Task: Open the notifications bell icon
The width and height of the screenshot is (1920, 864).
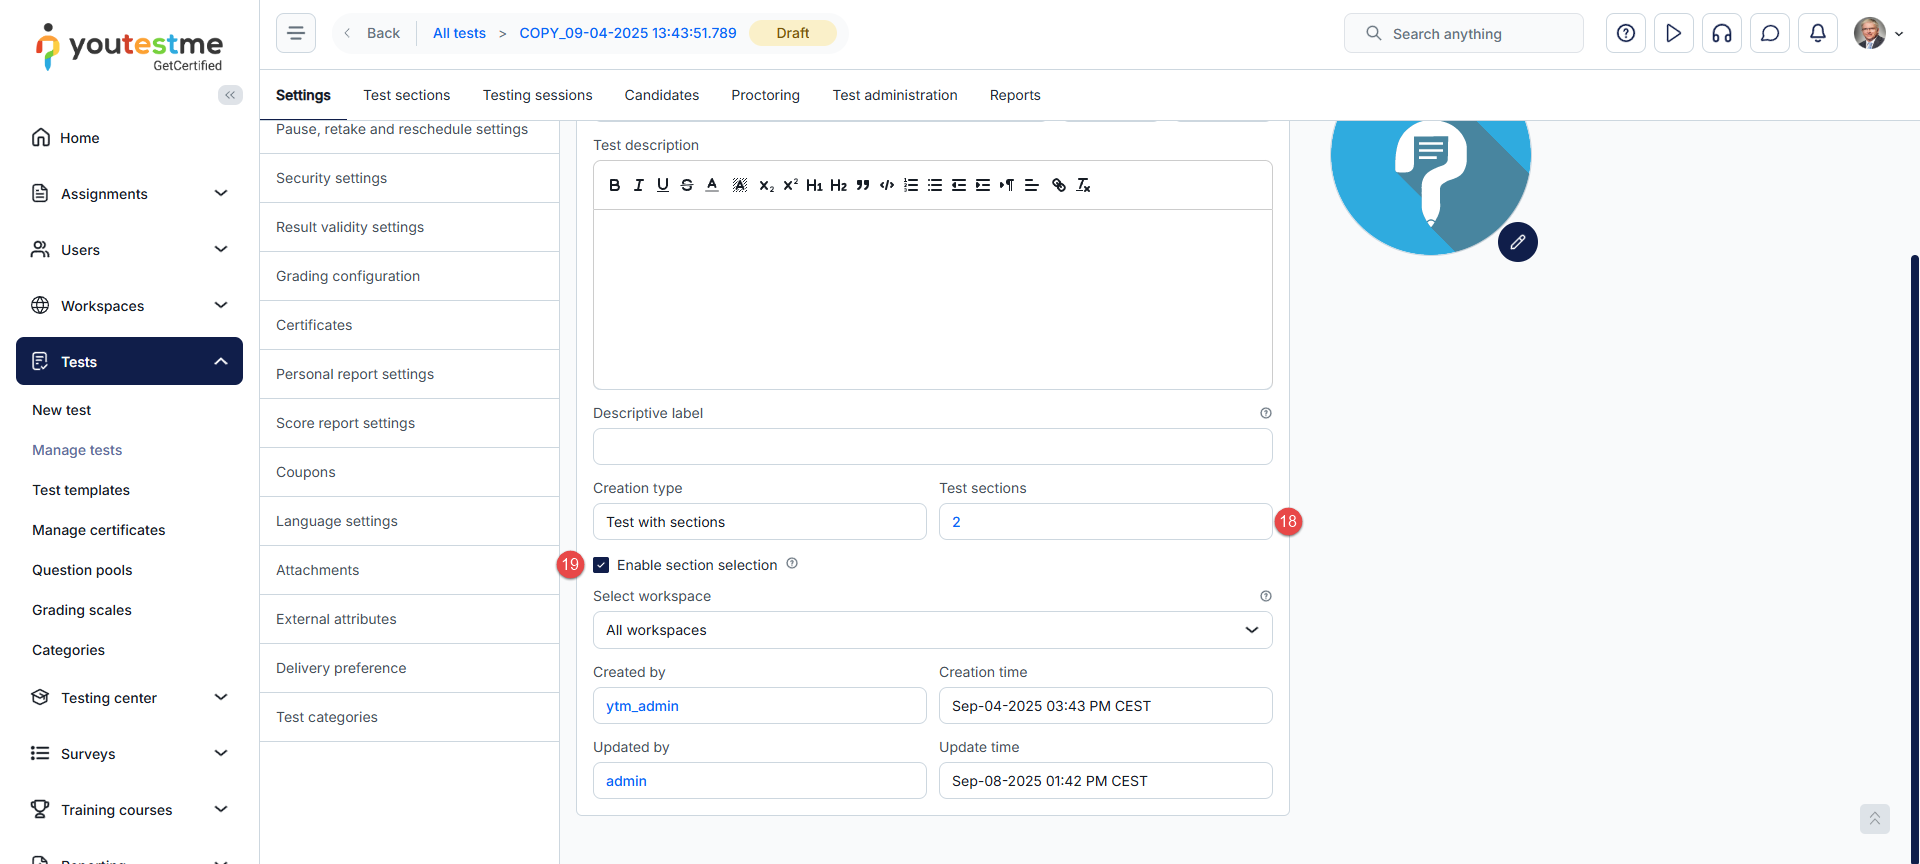Action: pyautogui.click(x=1817, y=33)
